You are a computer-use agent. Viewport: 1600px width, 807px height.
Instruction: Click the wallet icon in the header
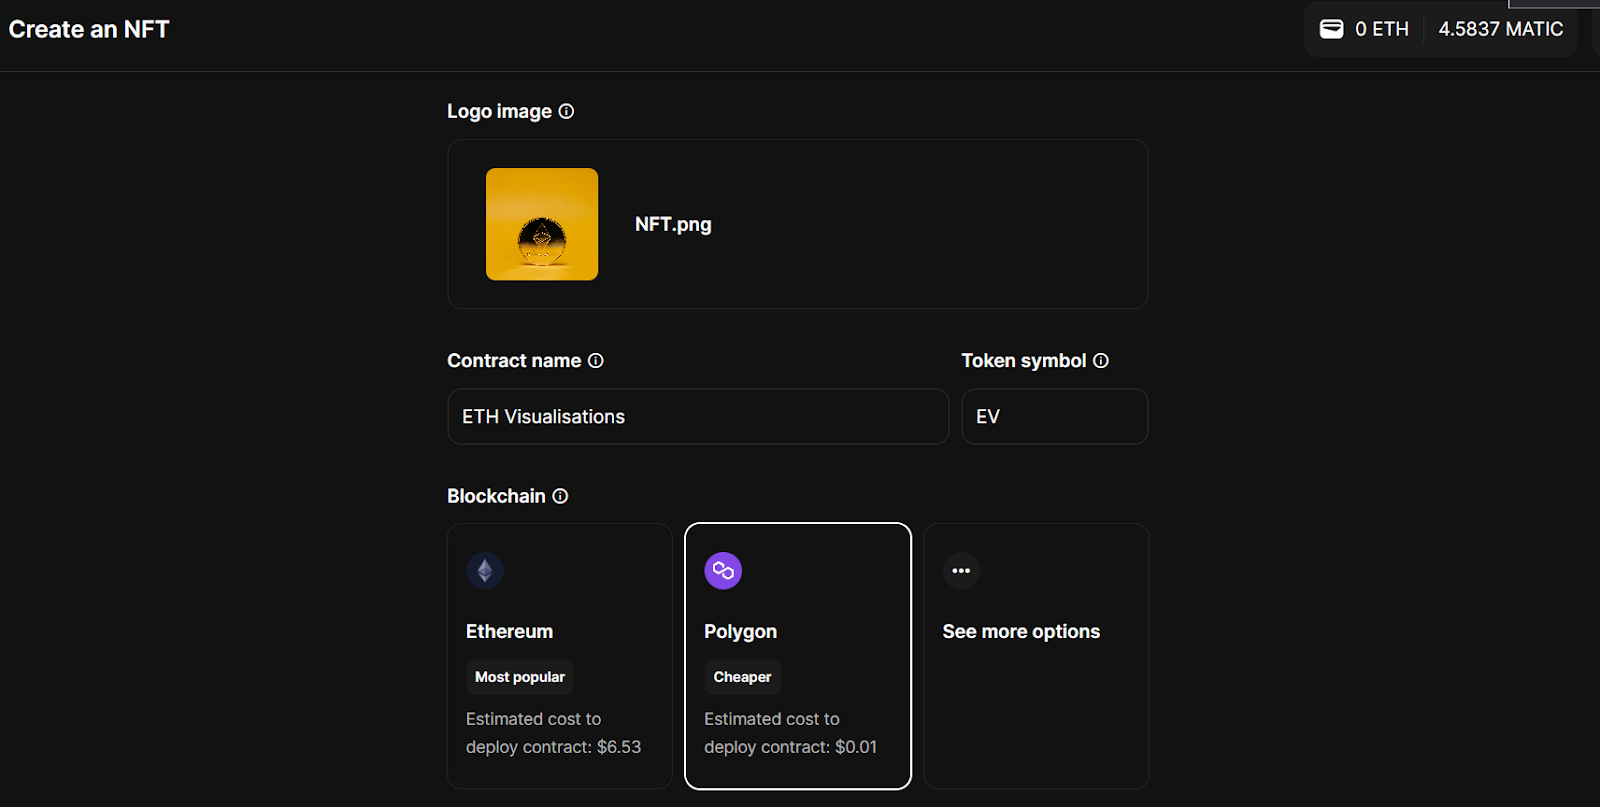[1331, 29]
